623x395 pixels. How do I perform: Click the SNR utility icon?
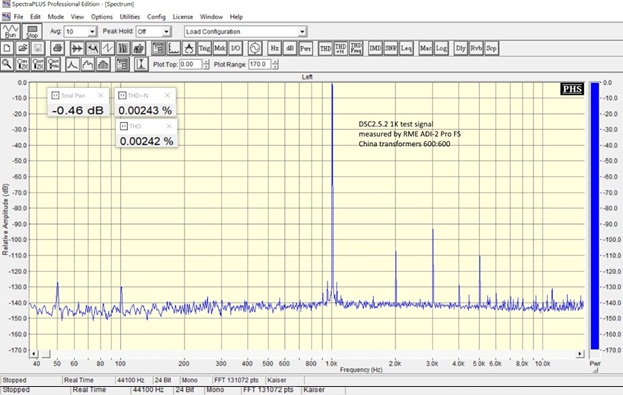pyautogui.click(x=391, y=48)
